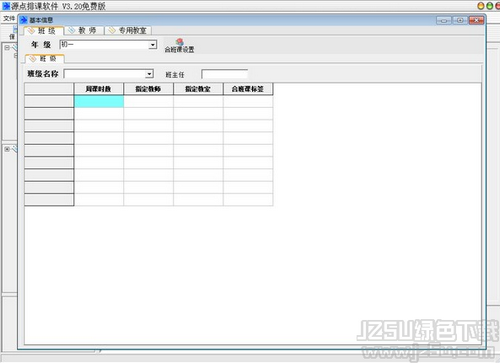Screen dimensions: 500x363
Task: Open the 合班课设置 settings icon
Action: coord(179,46)
